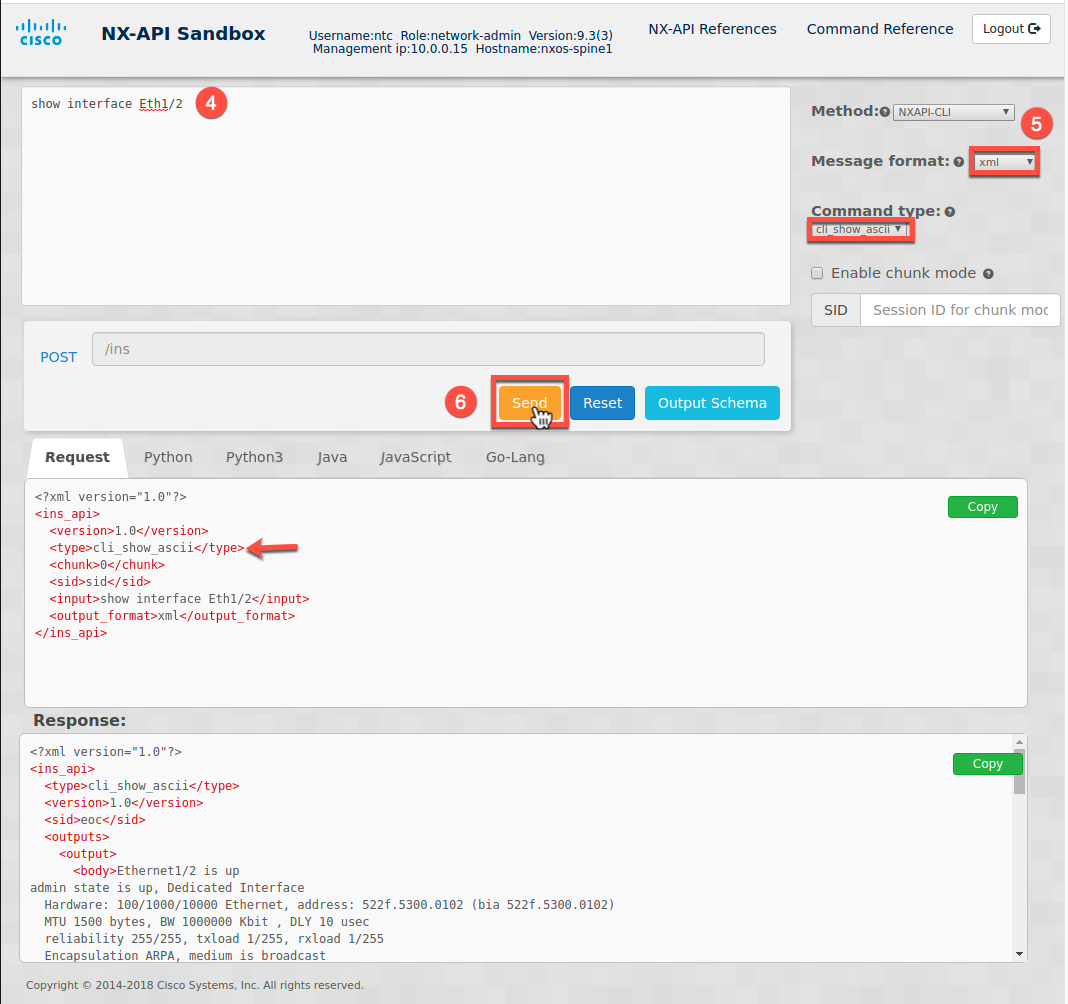Open the Command type help tooltip icon
Image resolution: width=1068 pixels, height=1004 pixels.
click(x=949, y=211)
